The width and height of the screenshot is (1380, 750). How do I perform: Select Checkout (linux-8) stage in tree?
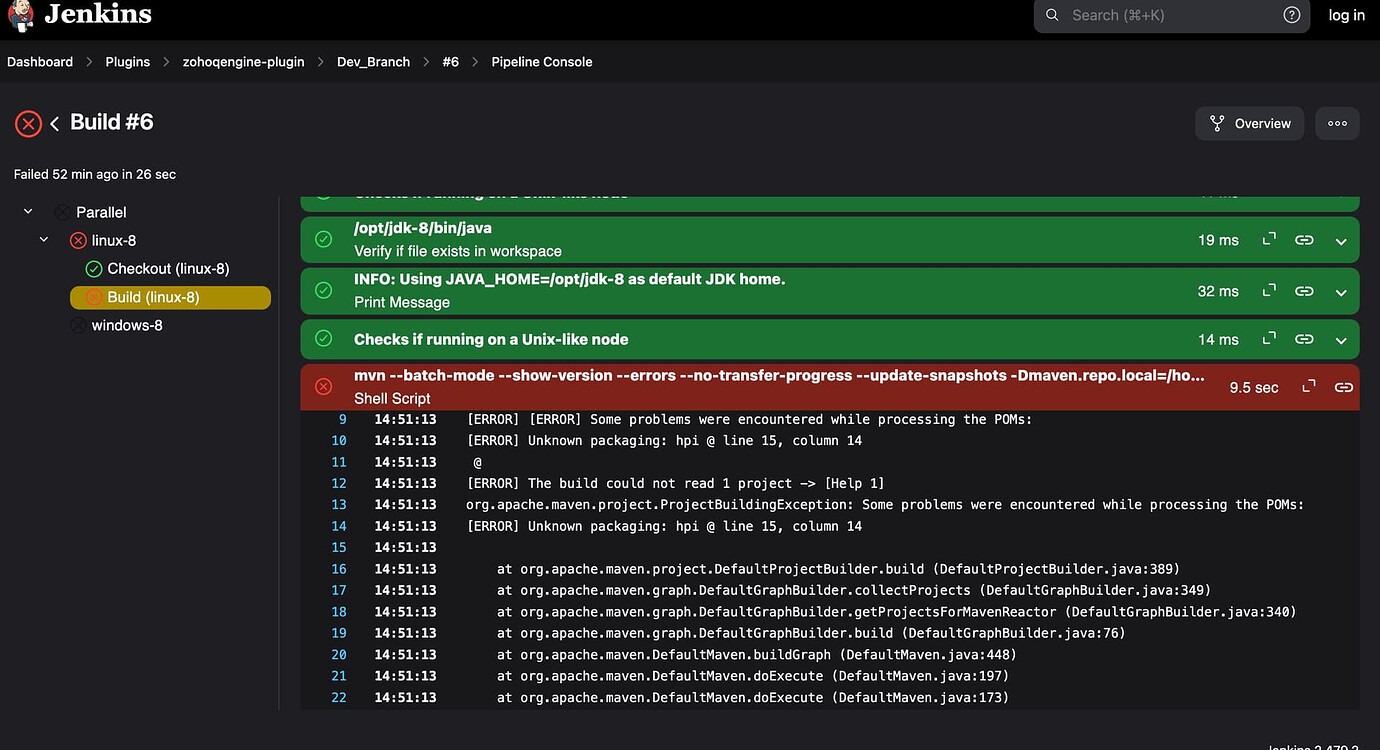(168, 269)
